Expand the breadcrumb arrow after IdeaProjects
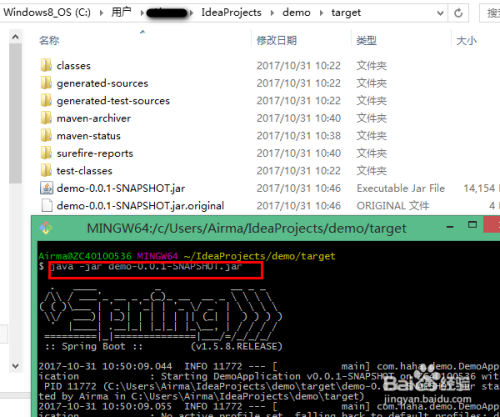500x417 pixels. (x=272, y=13)
